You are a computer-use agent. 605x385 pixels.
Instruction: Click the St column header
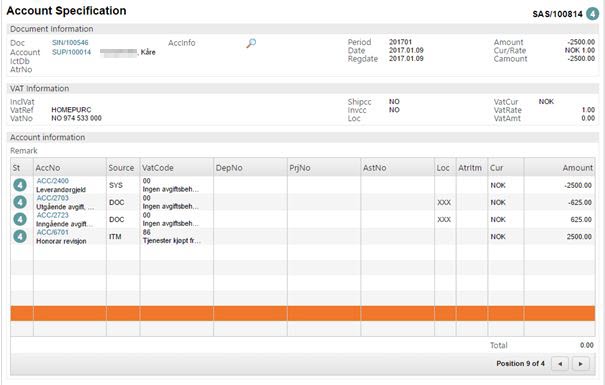[22, 168]
